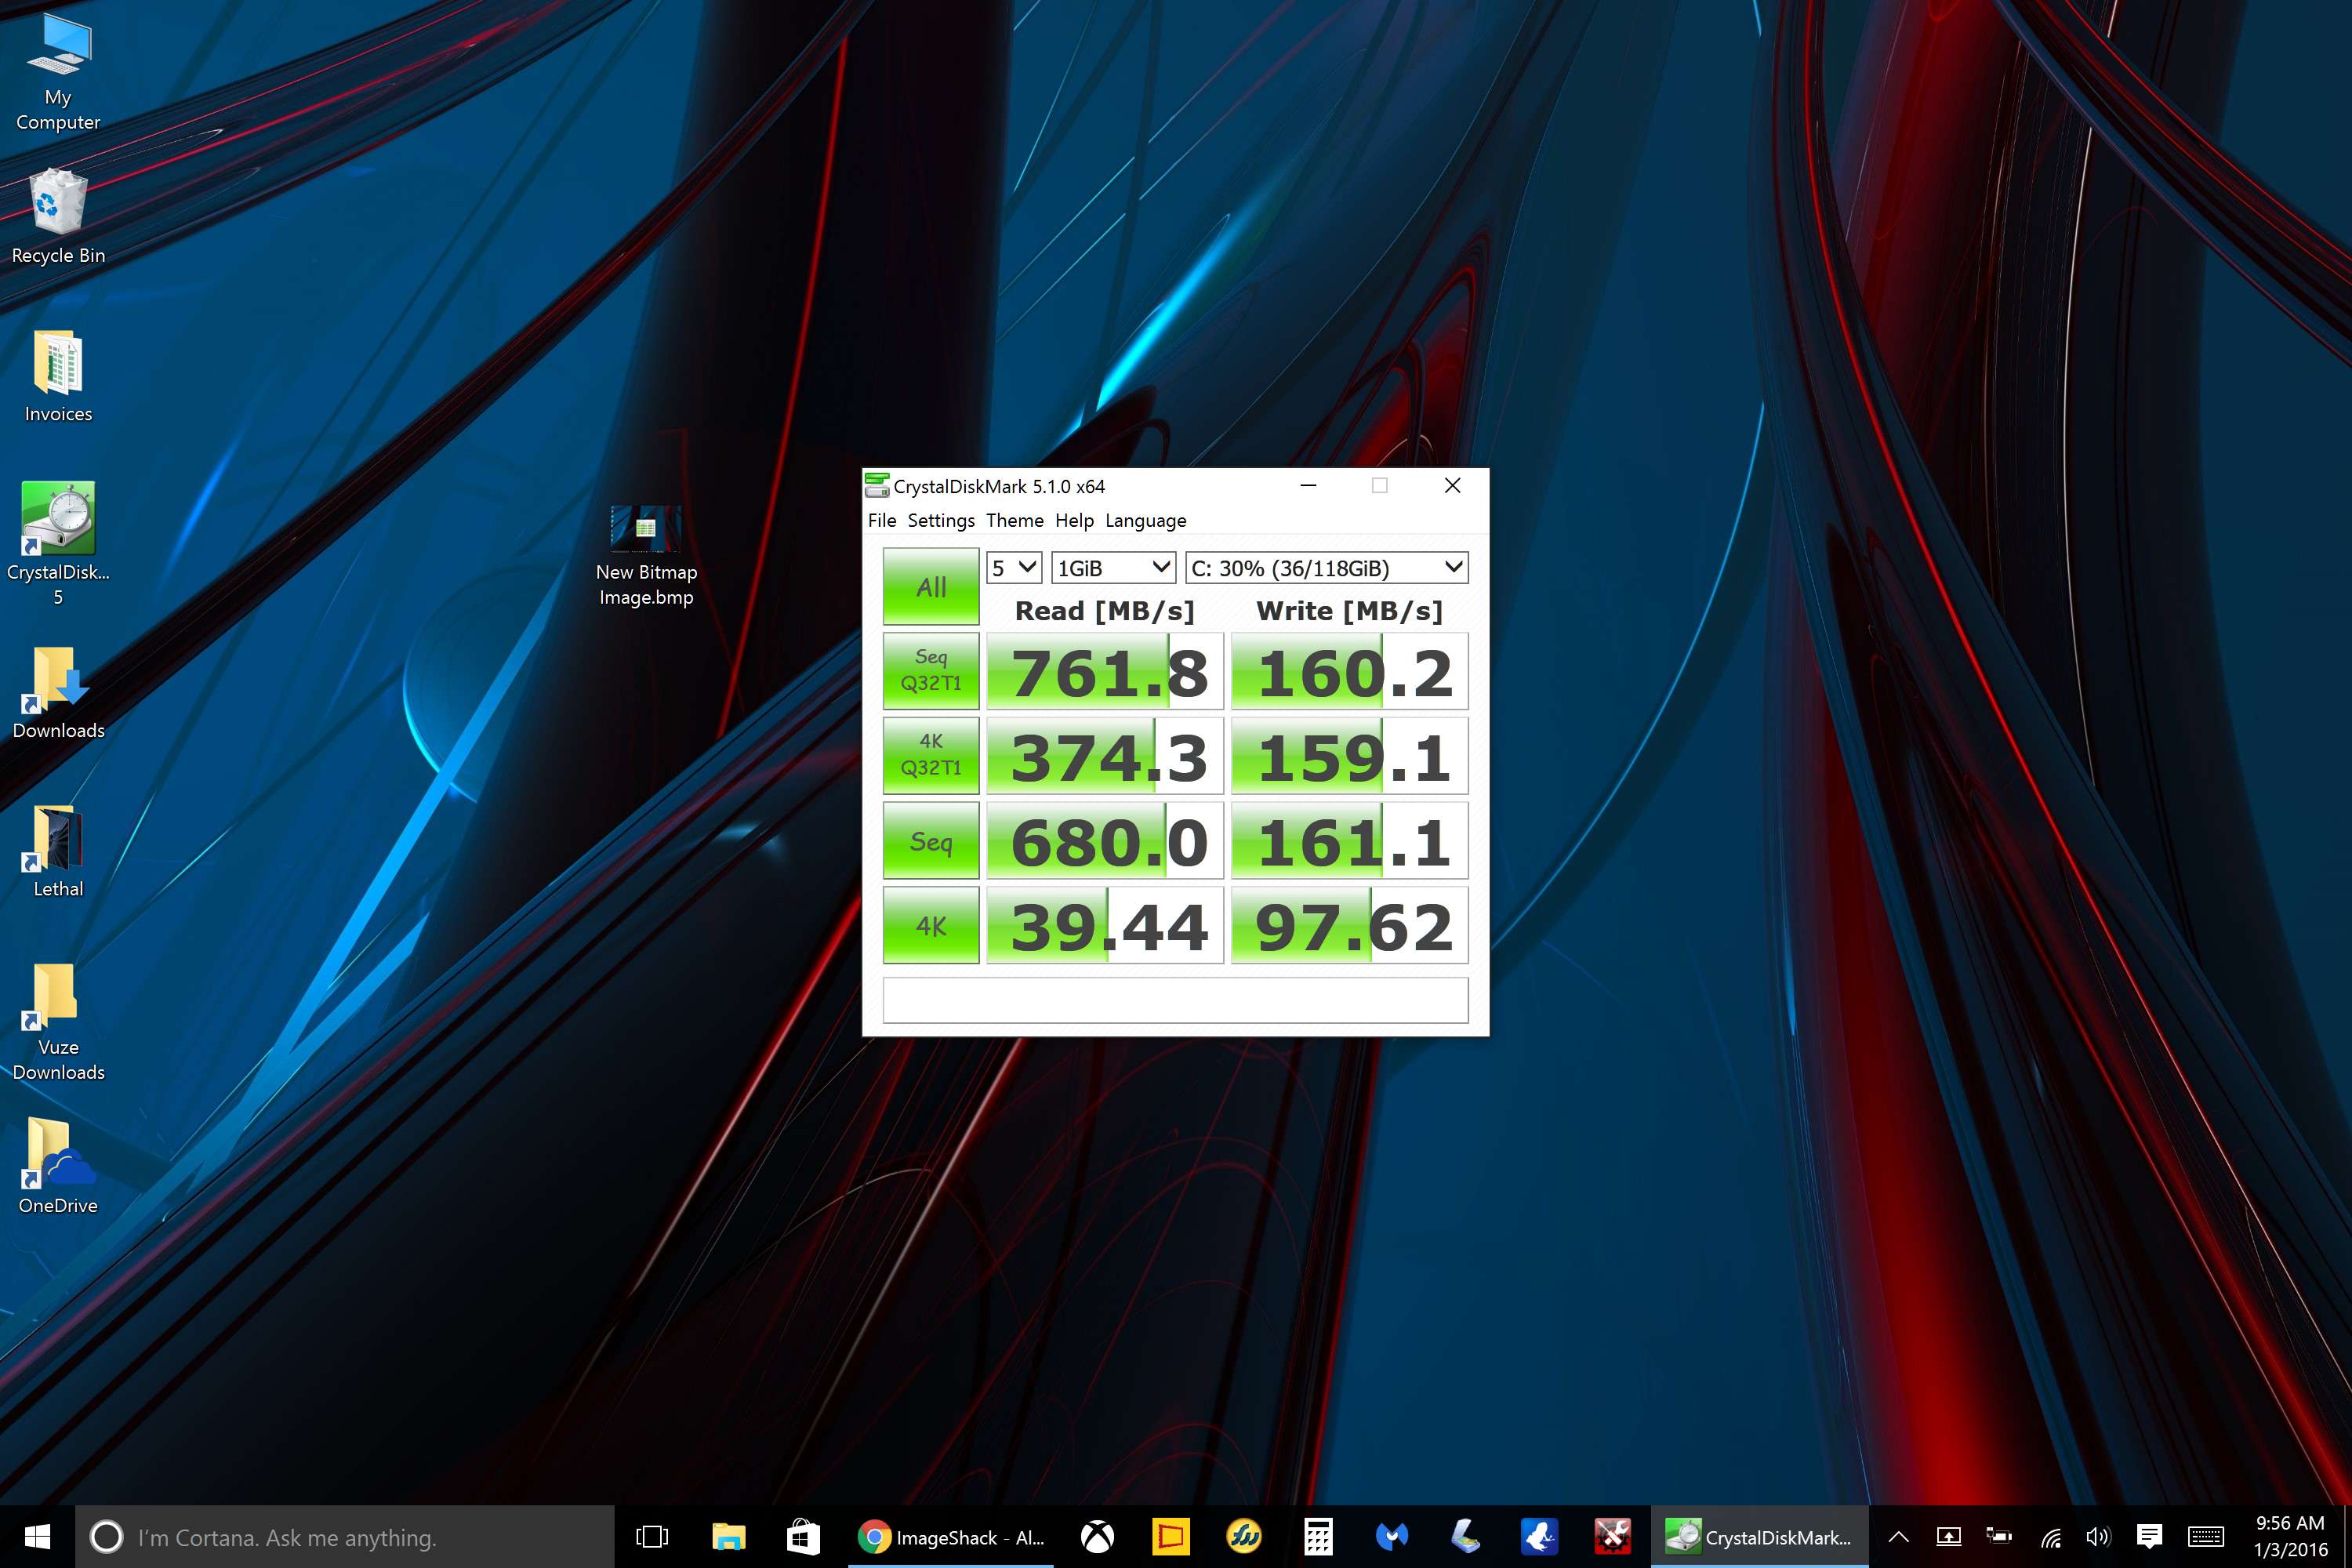The height and width of the screenshot is (1568, 2352).
Task: Click the CrystalDiskMark title bar app icon
Action: point(877,486)
